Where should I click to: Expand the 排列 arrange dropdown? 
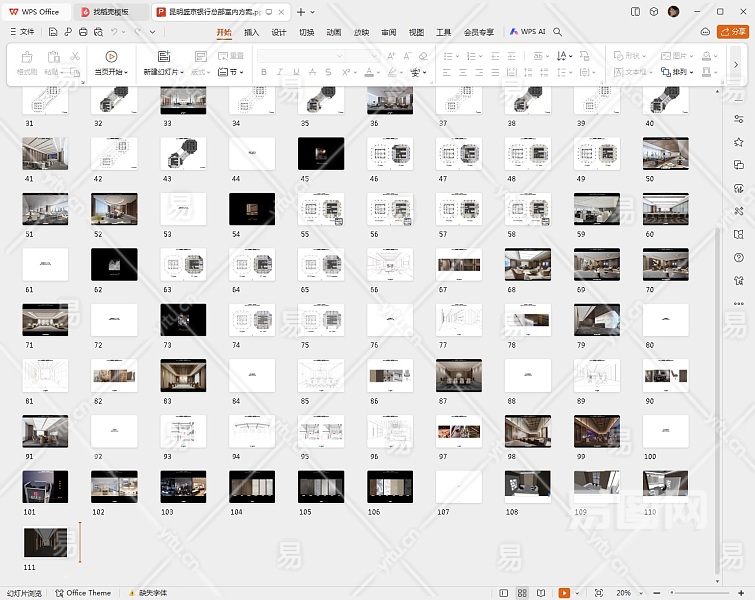tap(682, 72)
